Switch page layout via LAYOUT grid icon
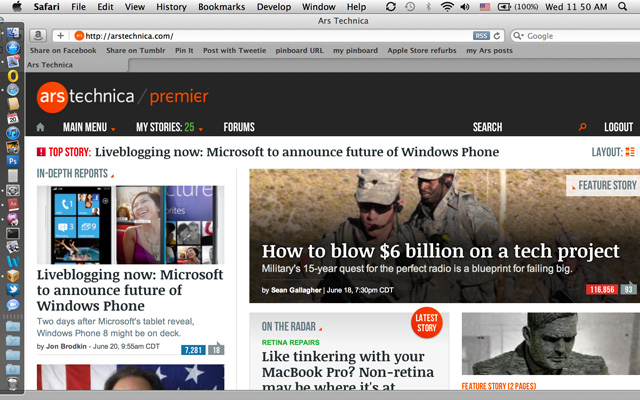The width and height of the screenshot is (640, 400). (x=630, y=152)
